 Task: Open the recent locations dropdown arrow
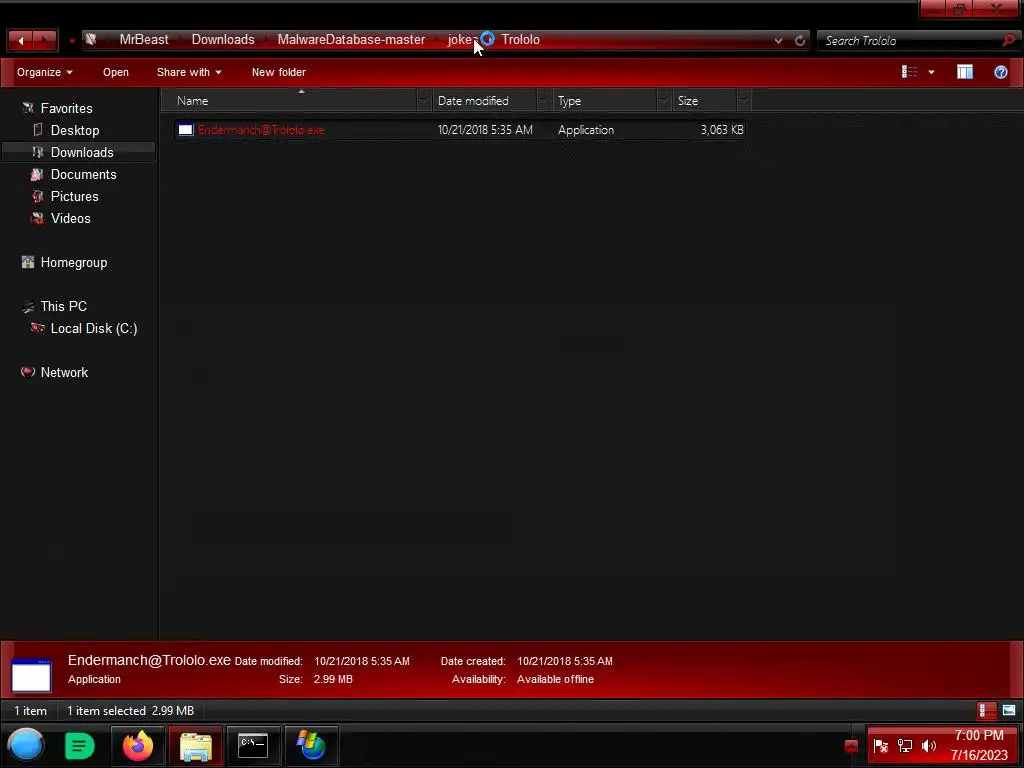coord(72,41)
